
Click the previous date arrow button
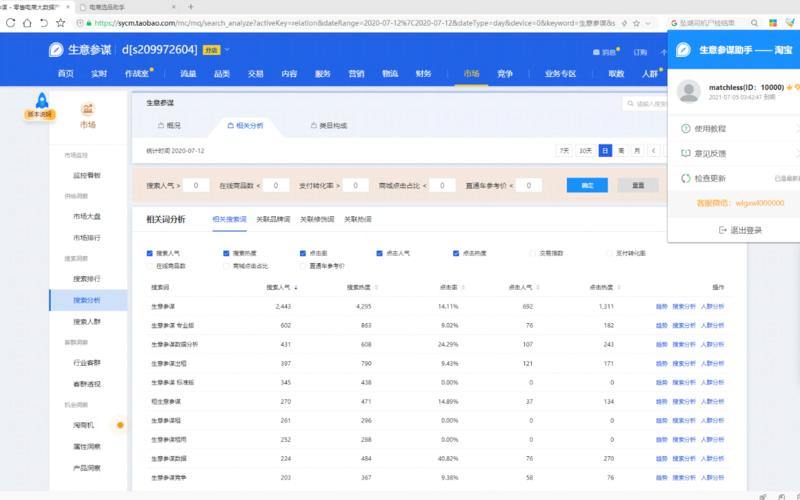coord(654,151)
